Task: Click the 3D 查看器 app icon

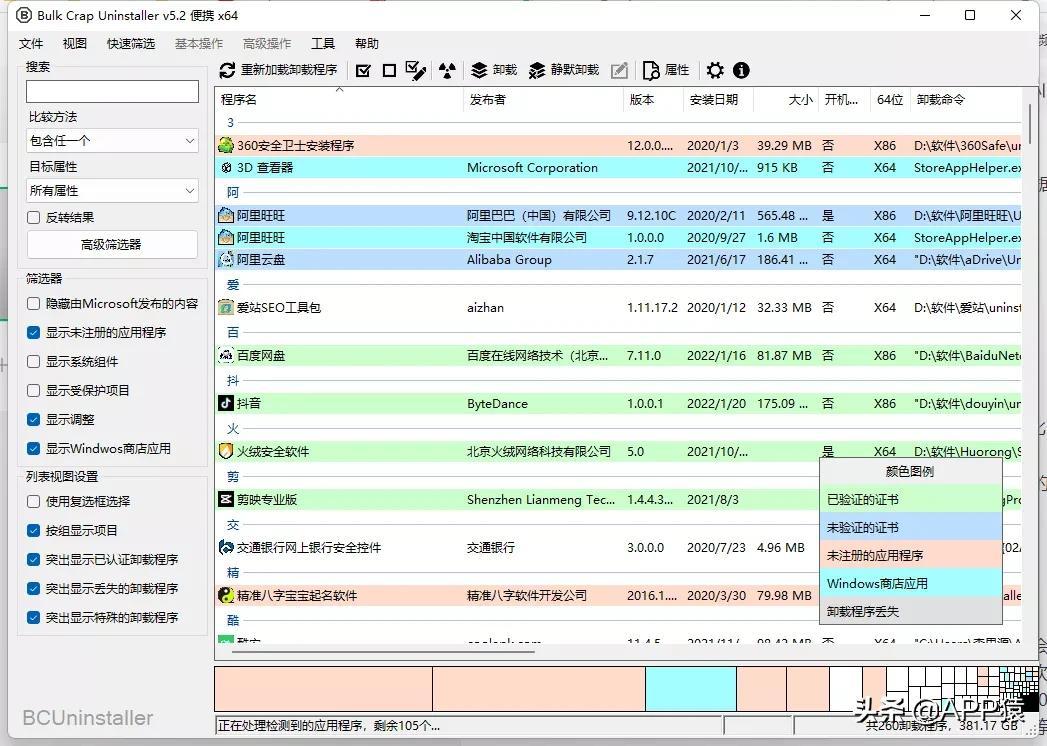Action: click(x=226, y=168)
